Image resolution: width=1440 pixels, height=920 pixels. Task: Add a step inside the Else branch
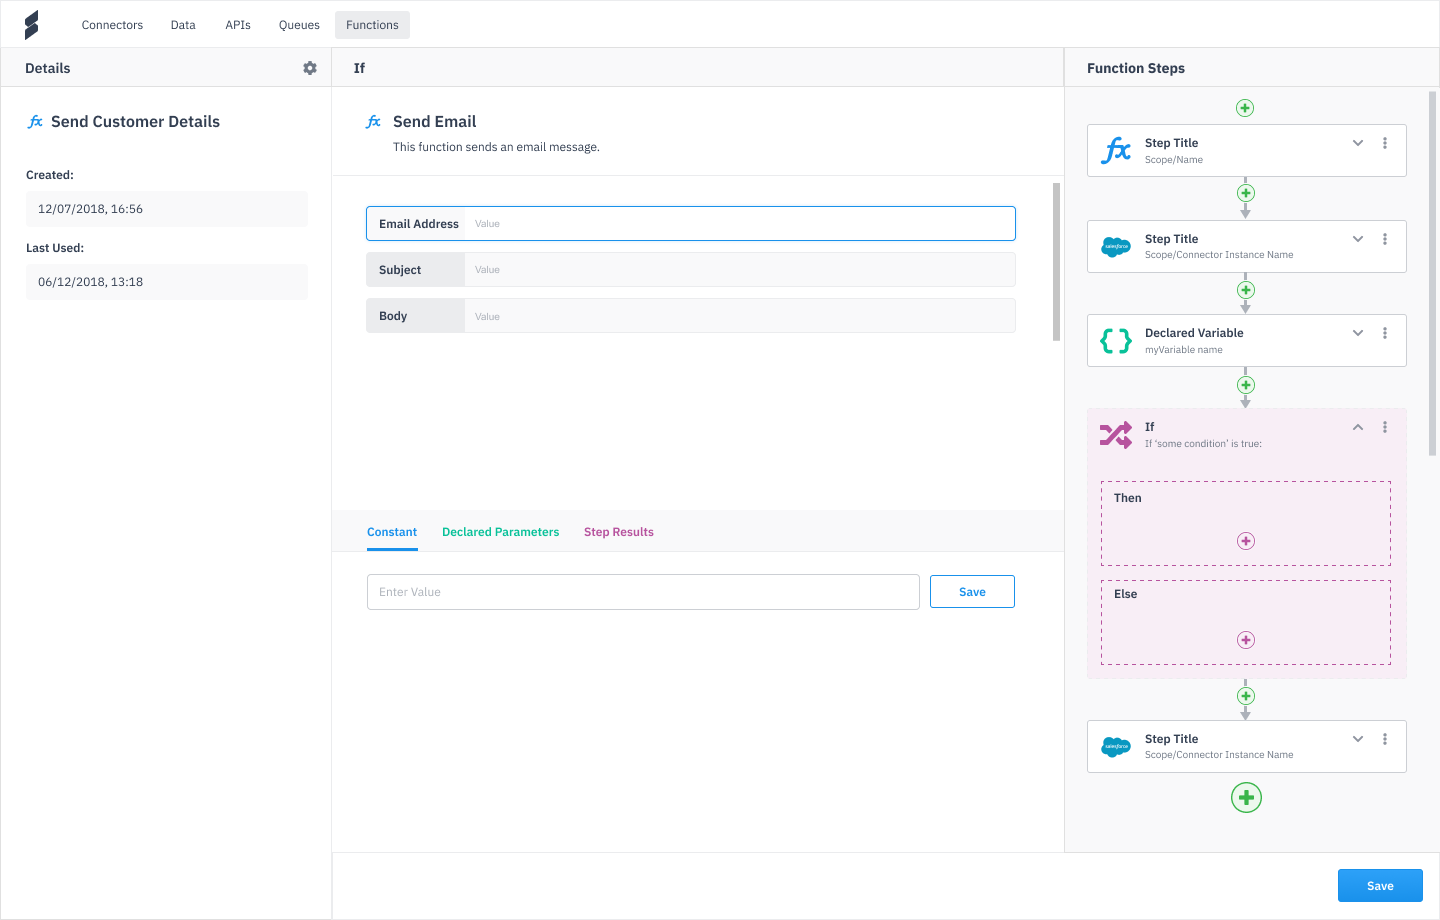[x=1245, y=639]
